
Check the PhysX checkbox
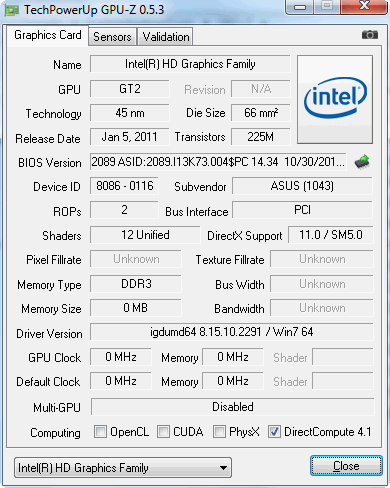(x=219, y=432)
